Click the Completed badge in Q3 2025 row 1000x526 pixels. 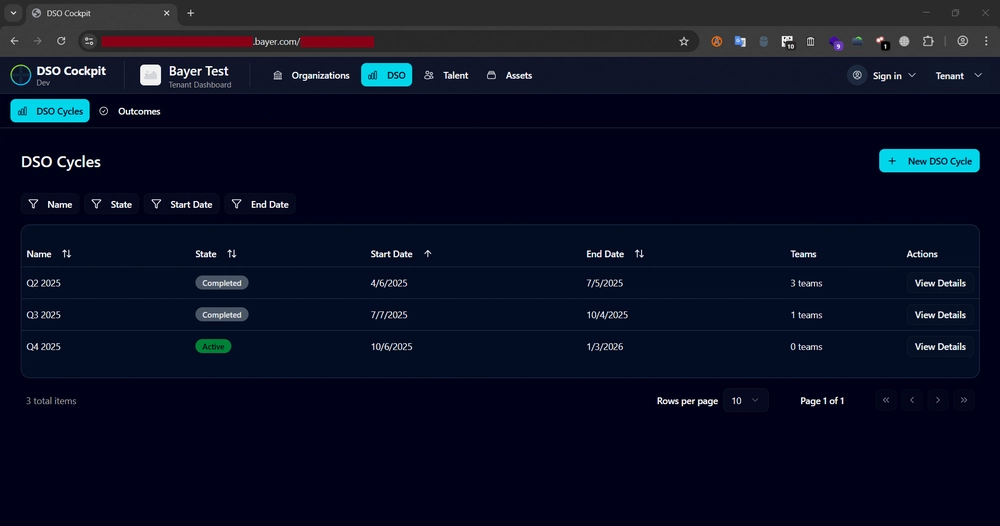coord(222,315)
